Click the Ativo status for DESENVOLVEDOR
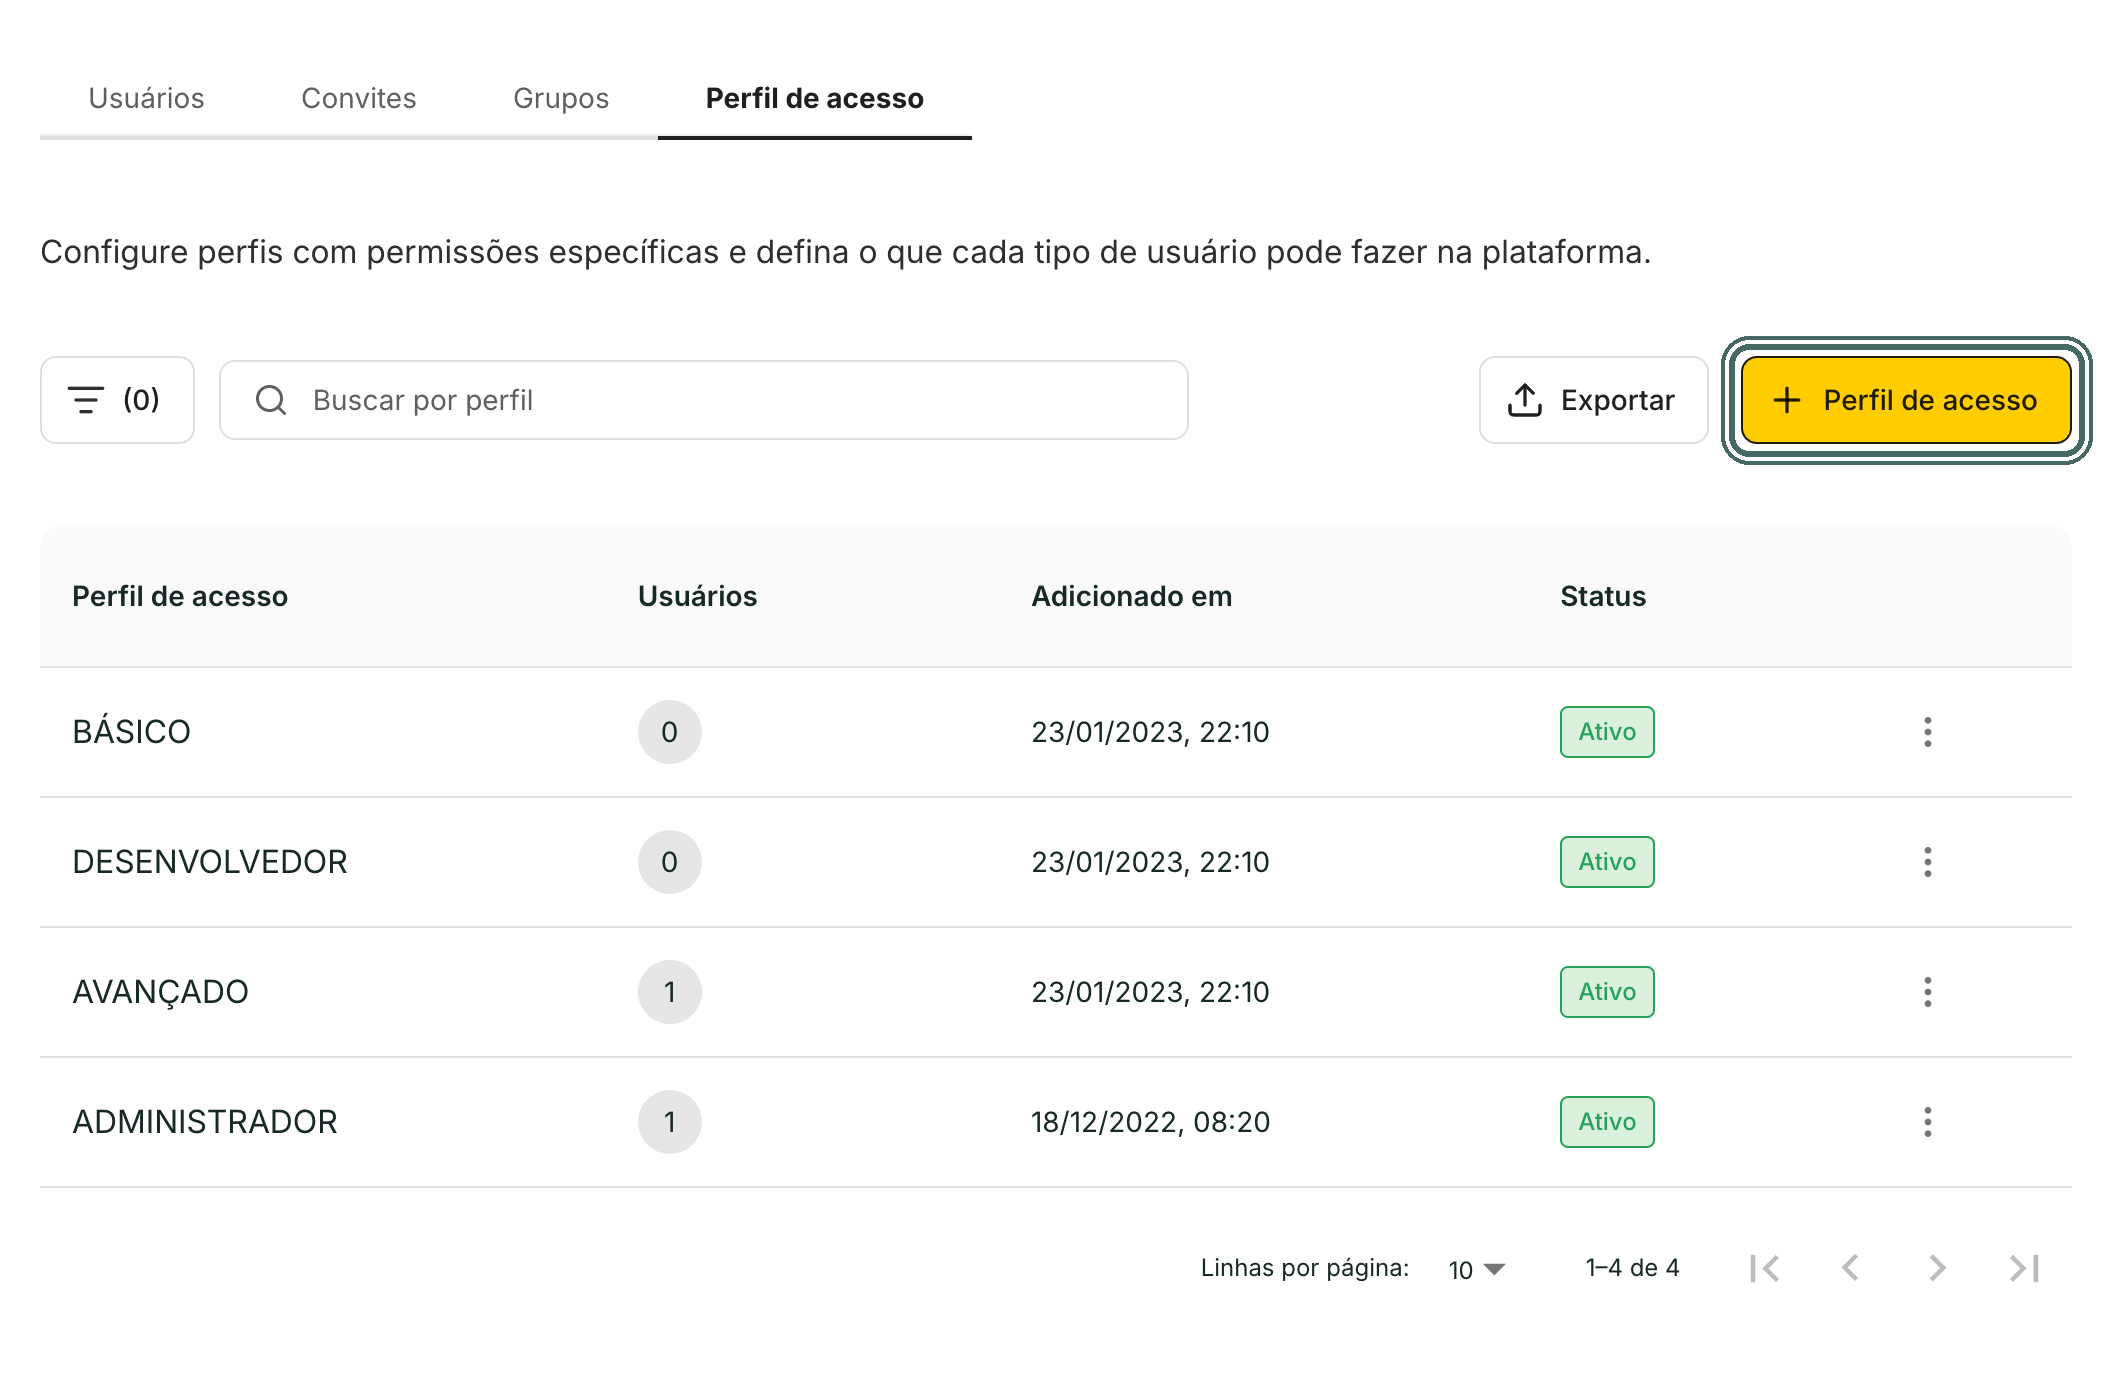 pyautogui.click(x=1607, y=862)
